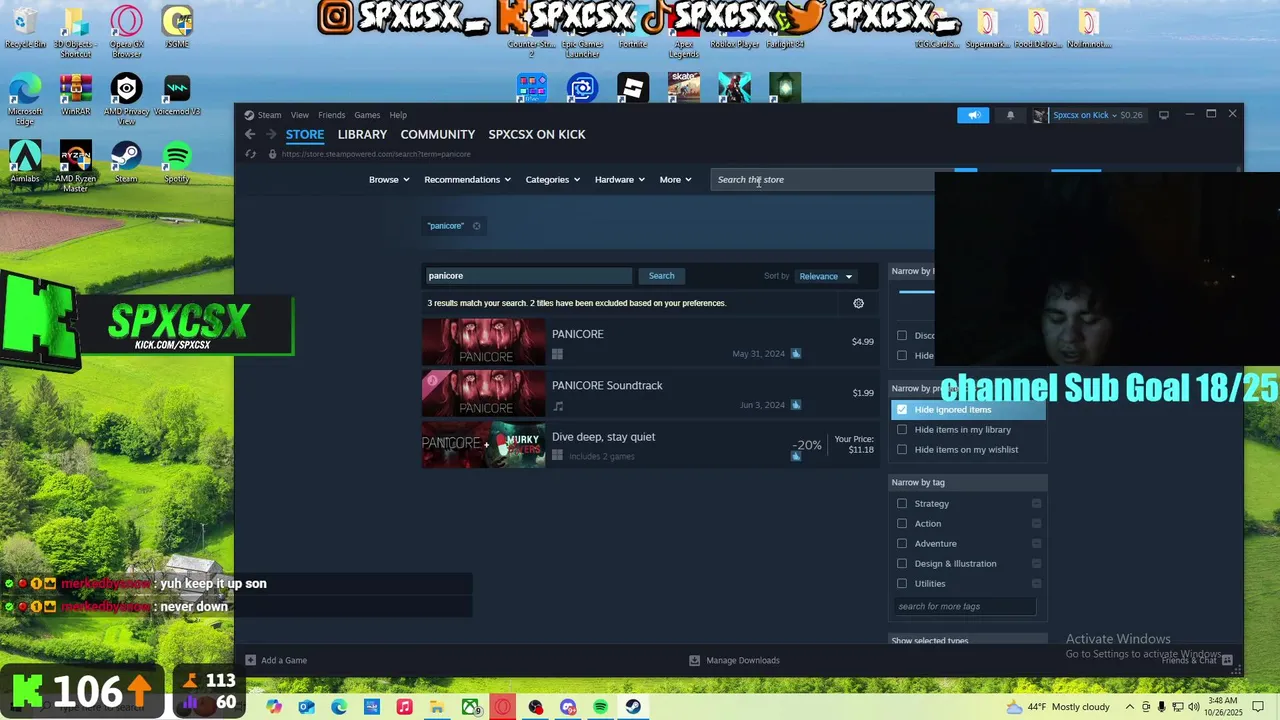Open Friends & Chat

click(x=1197, y=660)
